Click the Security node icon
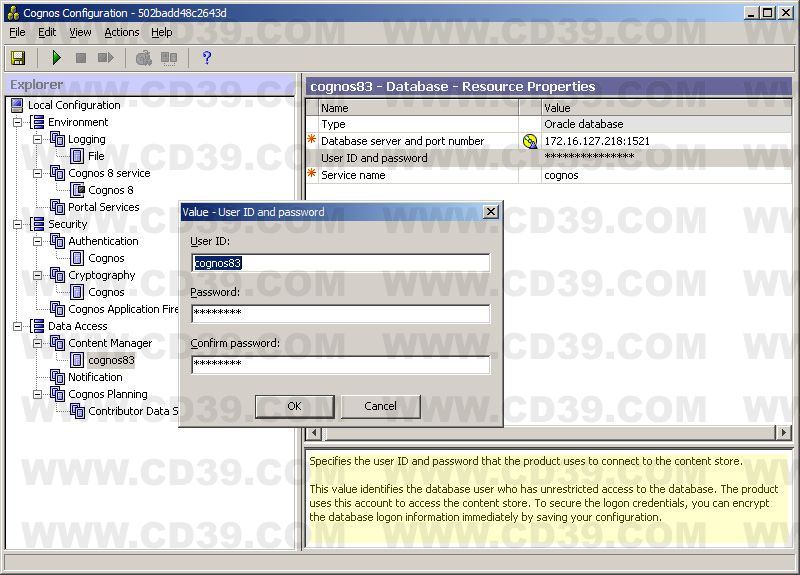Image resolution: width=800 pixels, height=575 pixels. (x=37, y=224)
